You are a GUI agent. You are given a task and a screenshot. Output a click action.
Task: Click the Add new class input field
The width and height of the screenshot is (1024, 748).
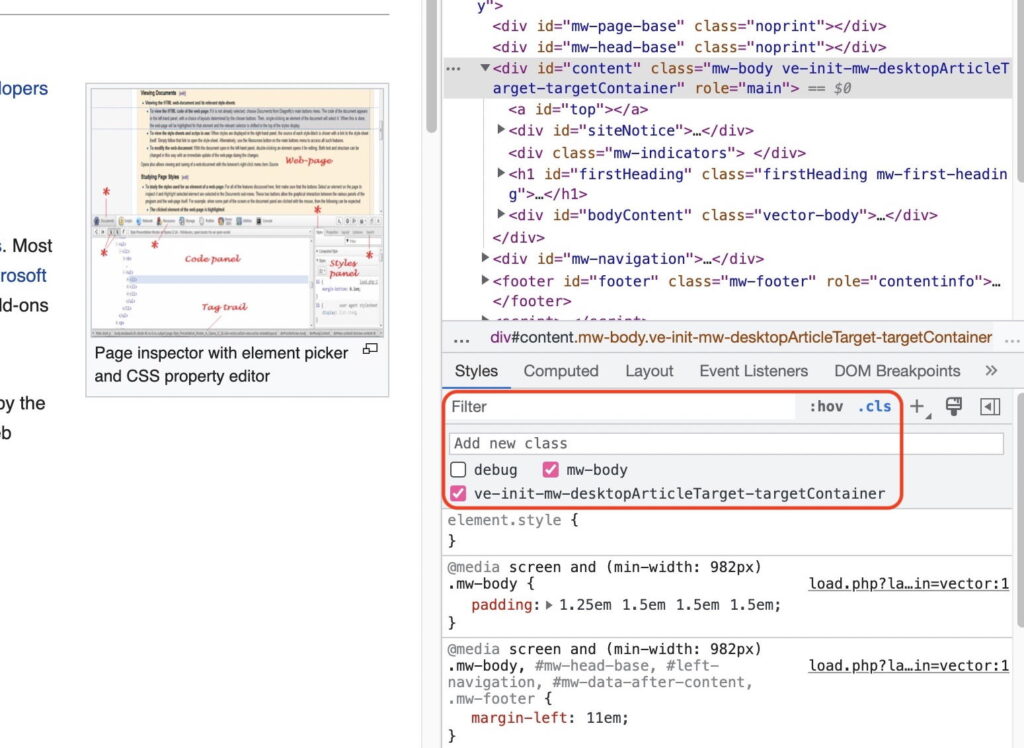click(725, 443)
